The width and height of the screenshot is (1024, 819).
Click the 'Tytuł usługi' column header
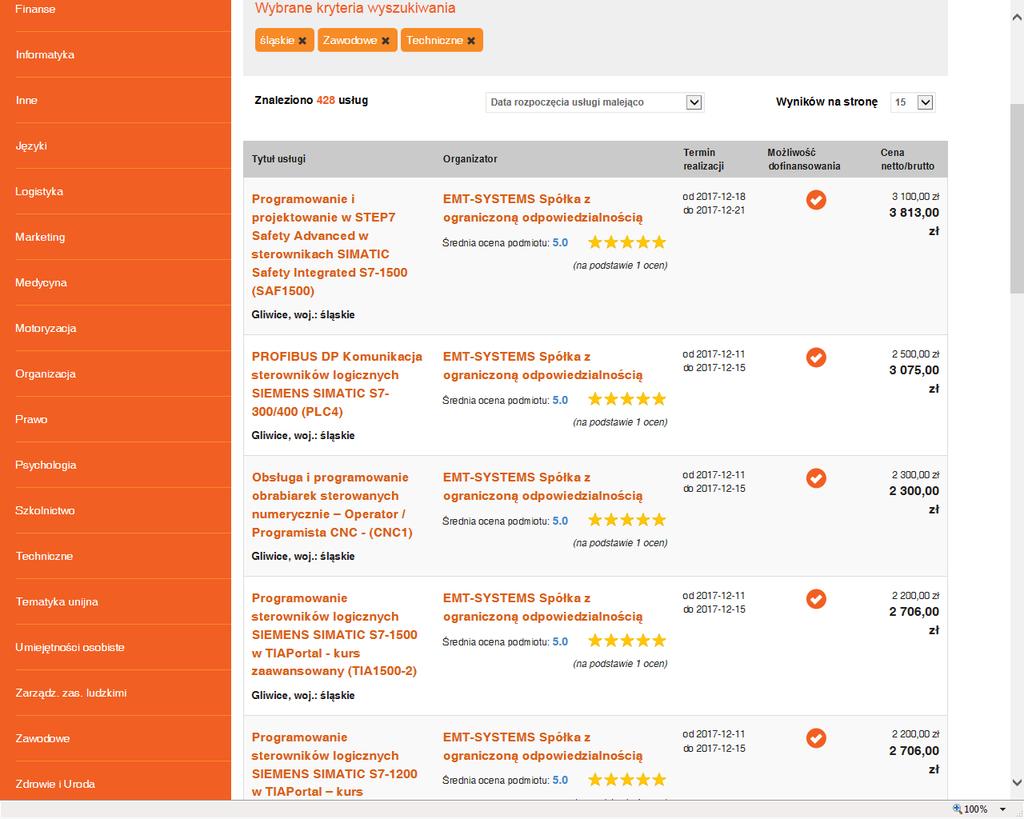(279, 159)
